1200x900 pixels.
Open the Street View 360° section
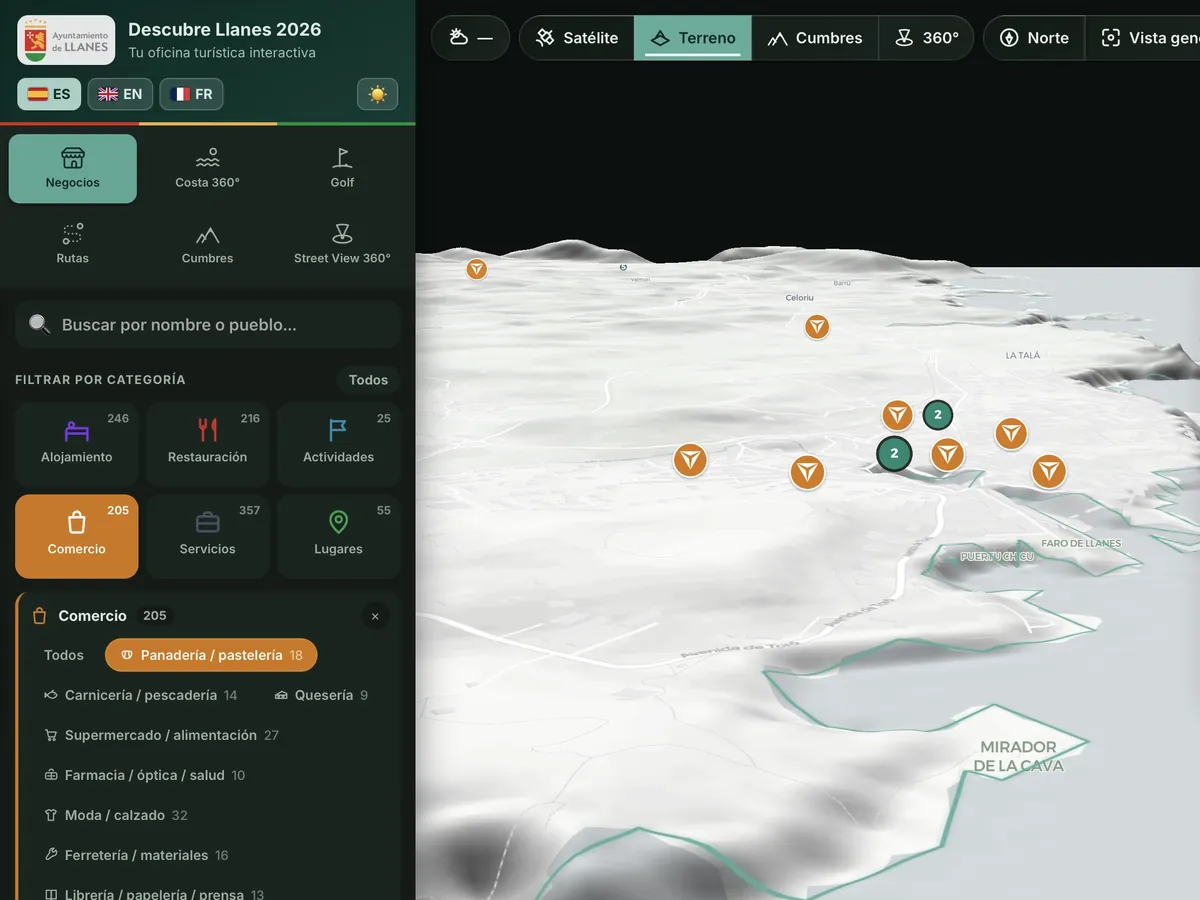click(x=342, y=244)
